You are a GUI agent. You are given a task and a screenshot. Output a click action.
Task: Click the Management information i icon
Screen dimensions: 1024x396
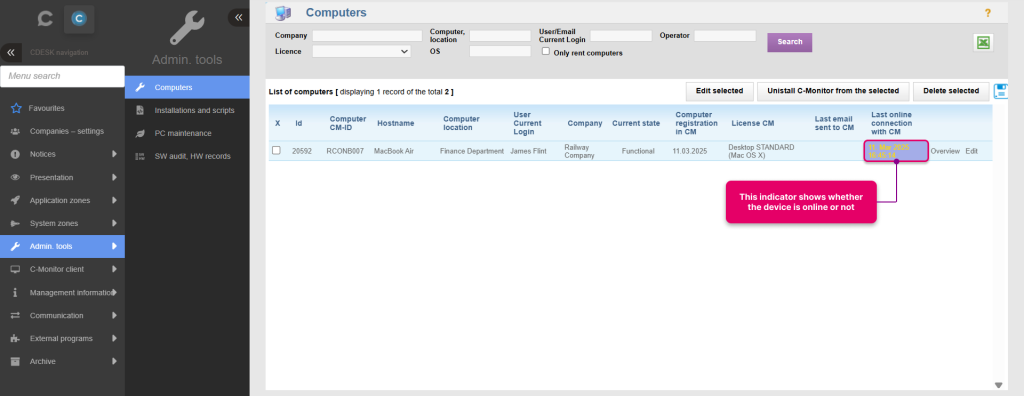[x=16, y=293]
